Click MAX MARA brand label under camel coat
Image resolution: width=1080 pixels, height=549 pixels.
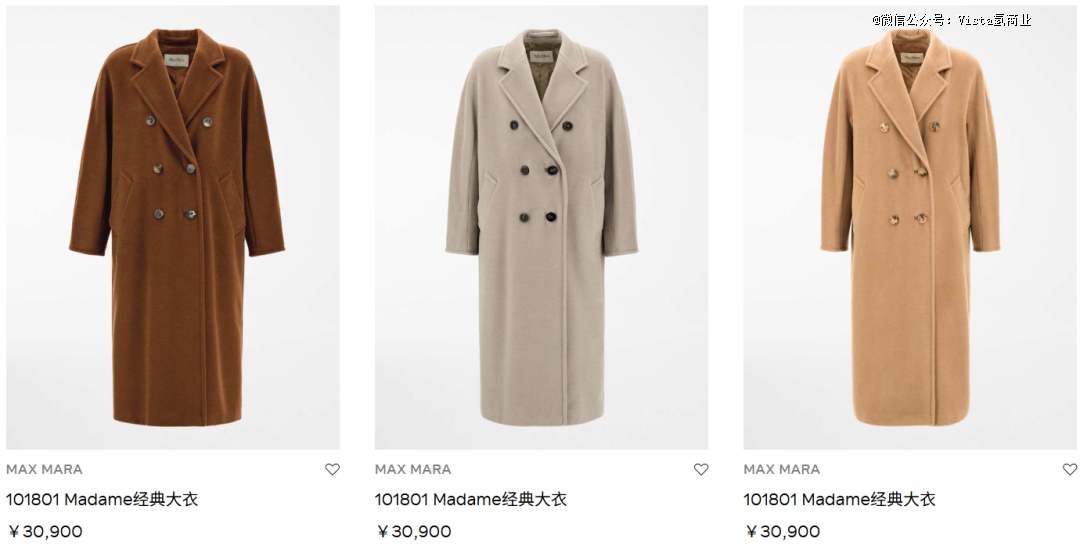(782, 469)
